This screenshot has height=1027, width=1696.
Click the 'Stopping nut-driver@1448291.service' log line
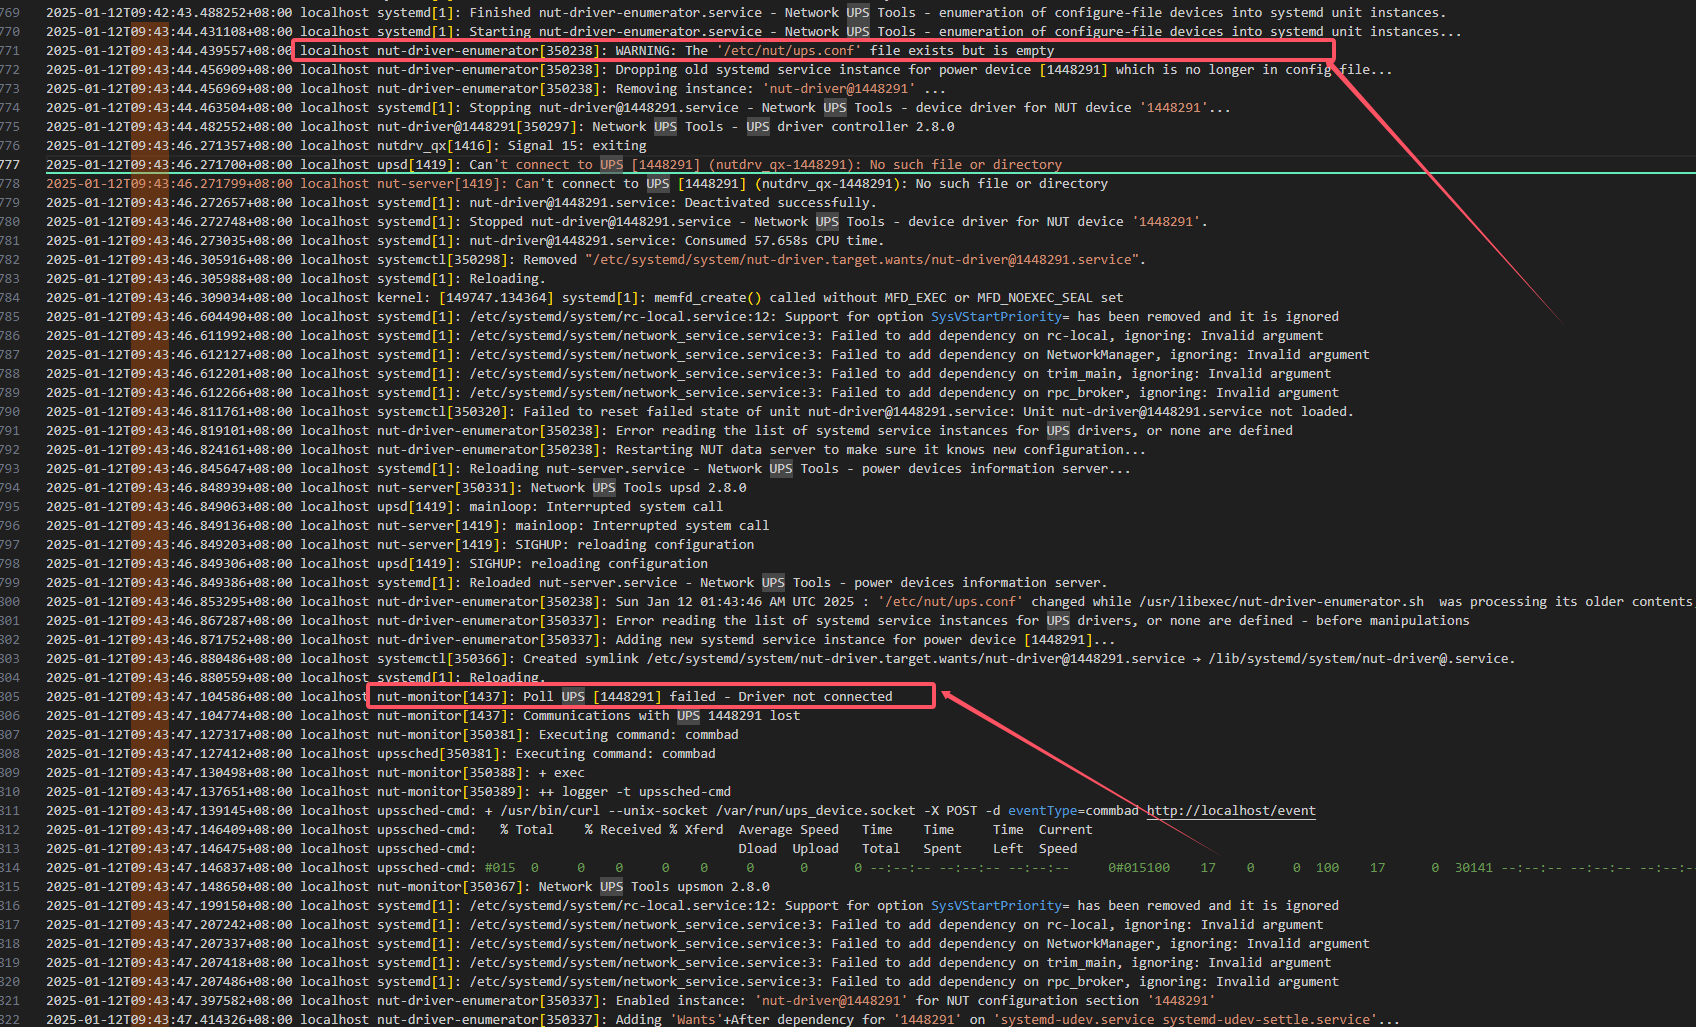tap(638, 108)
